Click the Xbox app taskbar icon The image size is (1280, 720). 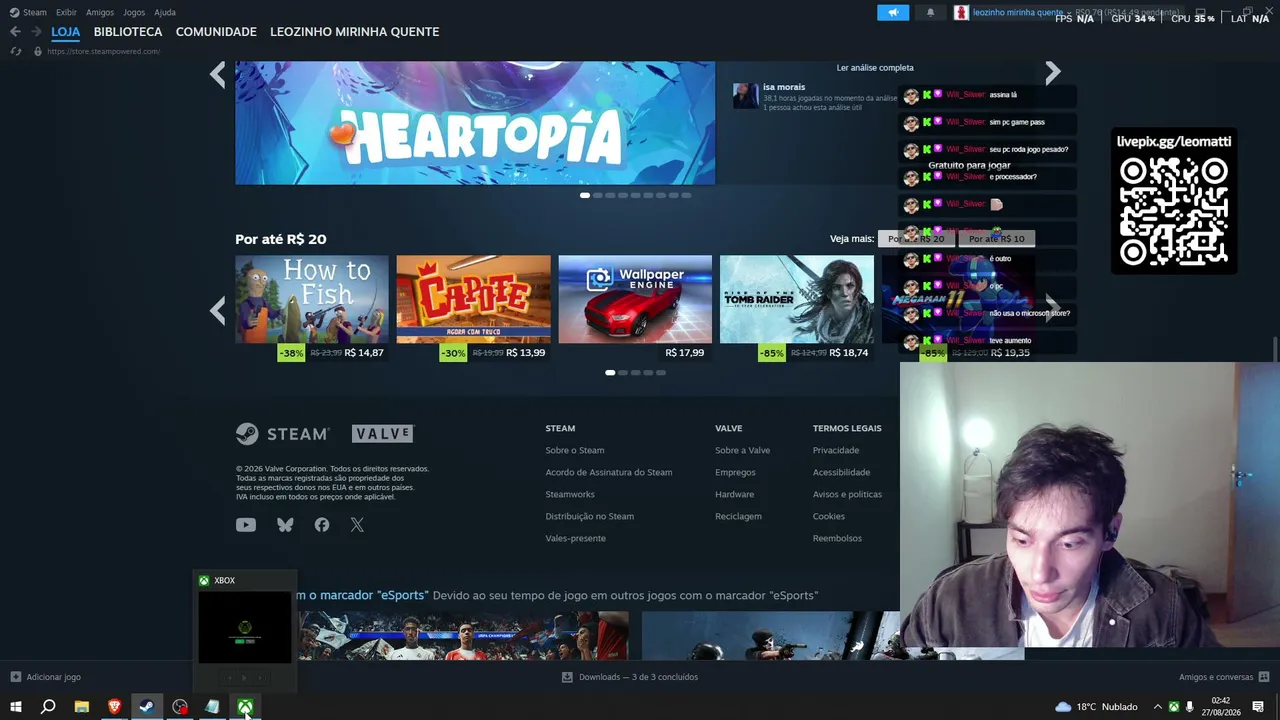pyautogui.click(x=245, y=707)
